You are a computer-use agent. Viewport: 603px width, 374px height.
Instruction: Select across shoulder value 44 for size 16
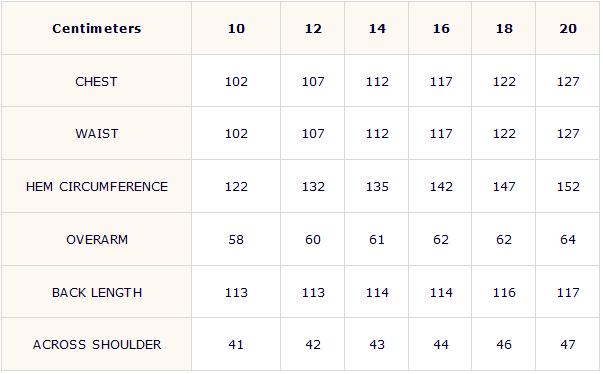coord(441,344)
